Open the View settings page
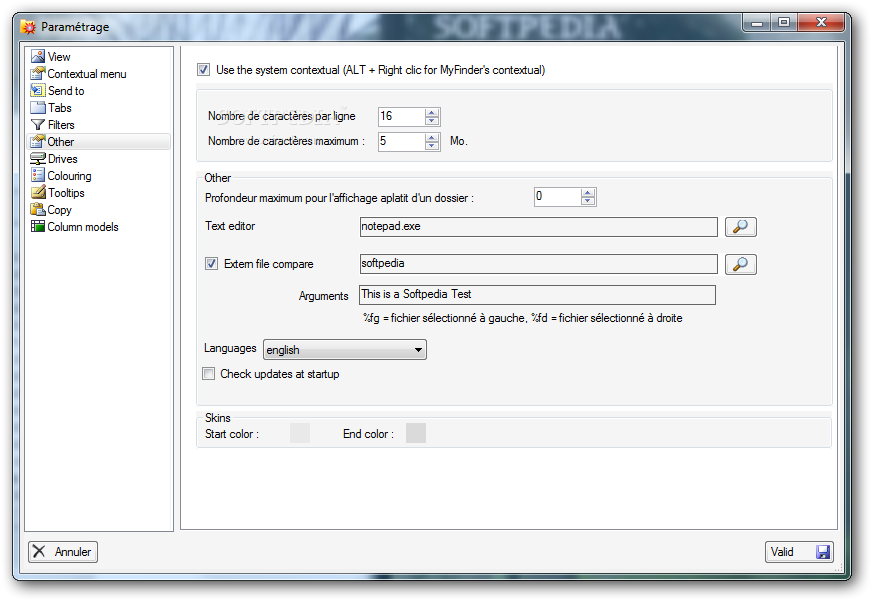 tap(59, 57)
